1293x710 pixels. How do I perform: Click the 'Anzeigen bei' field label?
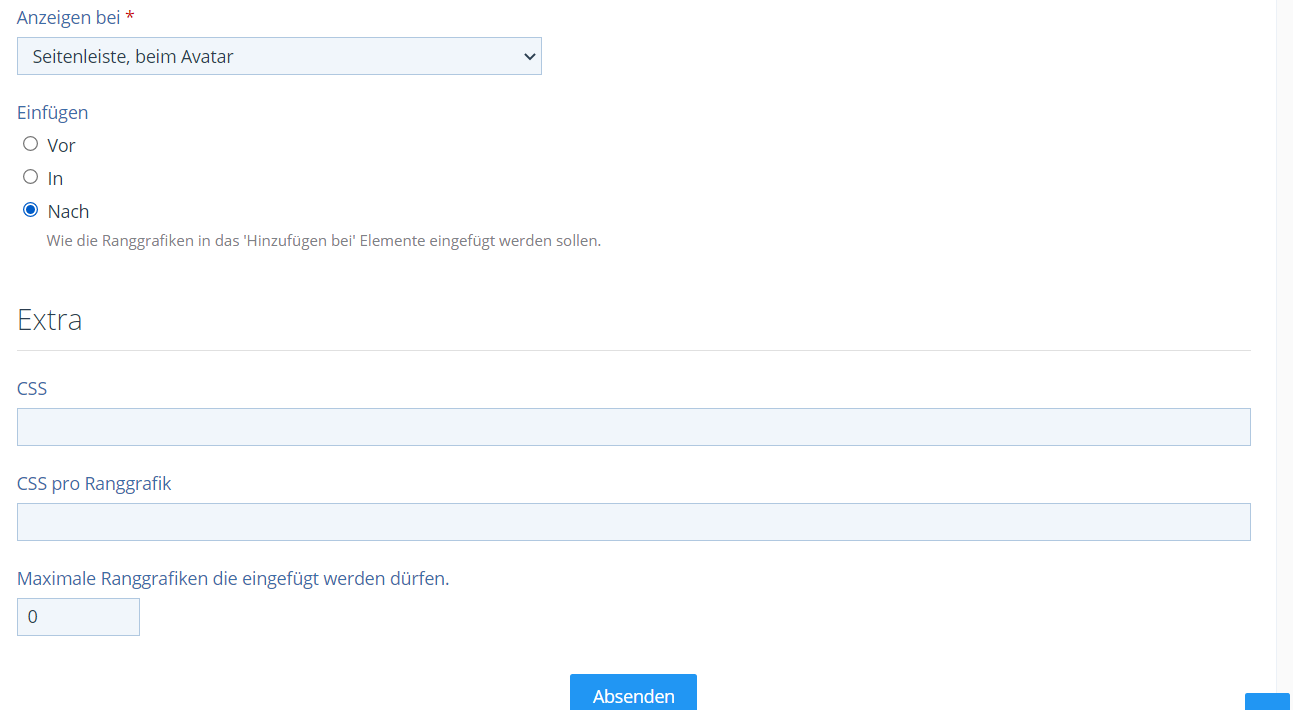[68, 18]
